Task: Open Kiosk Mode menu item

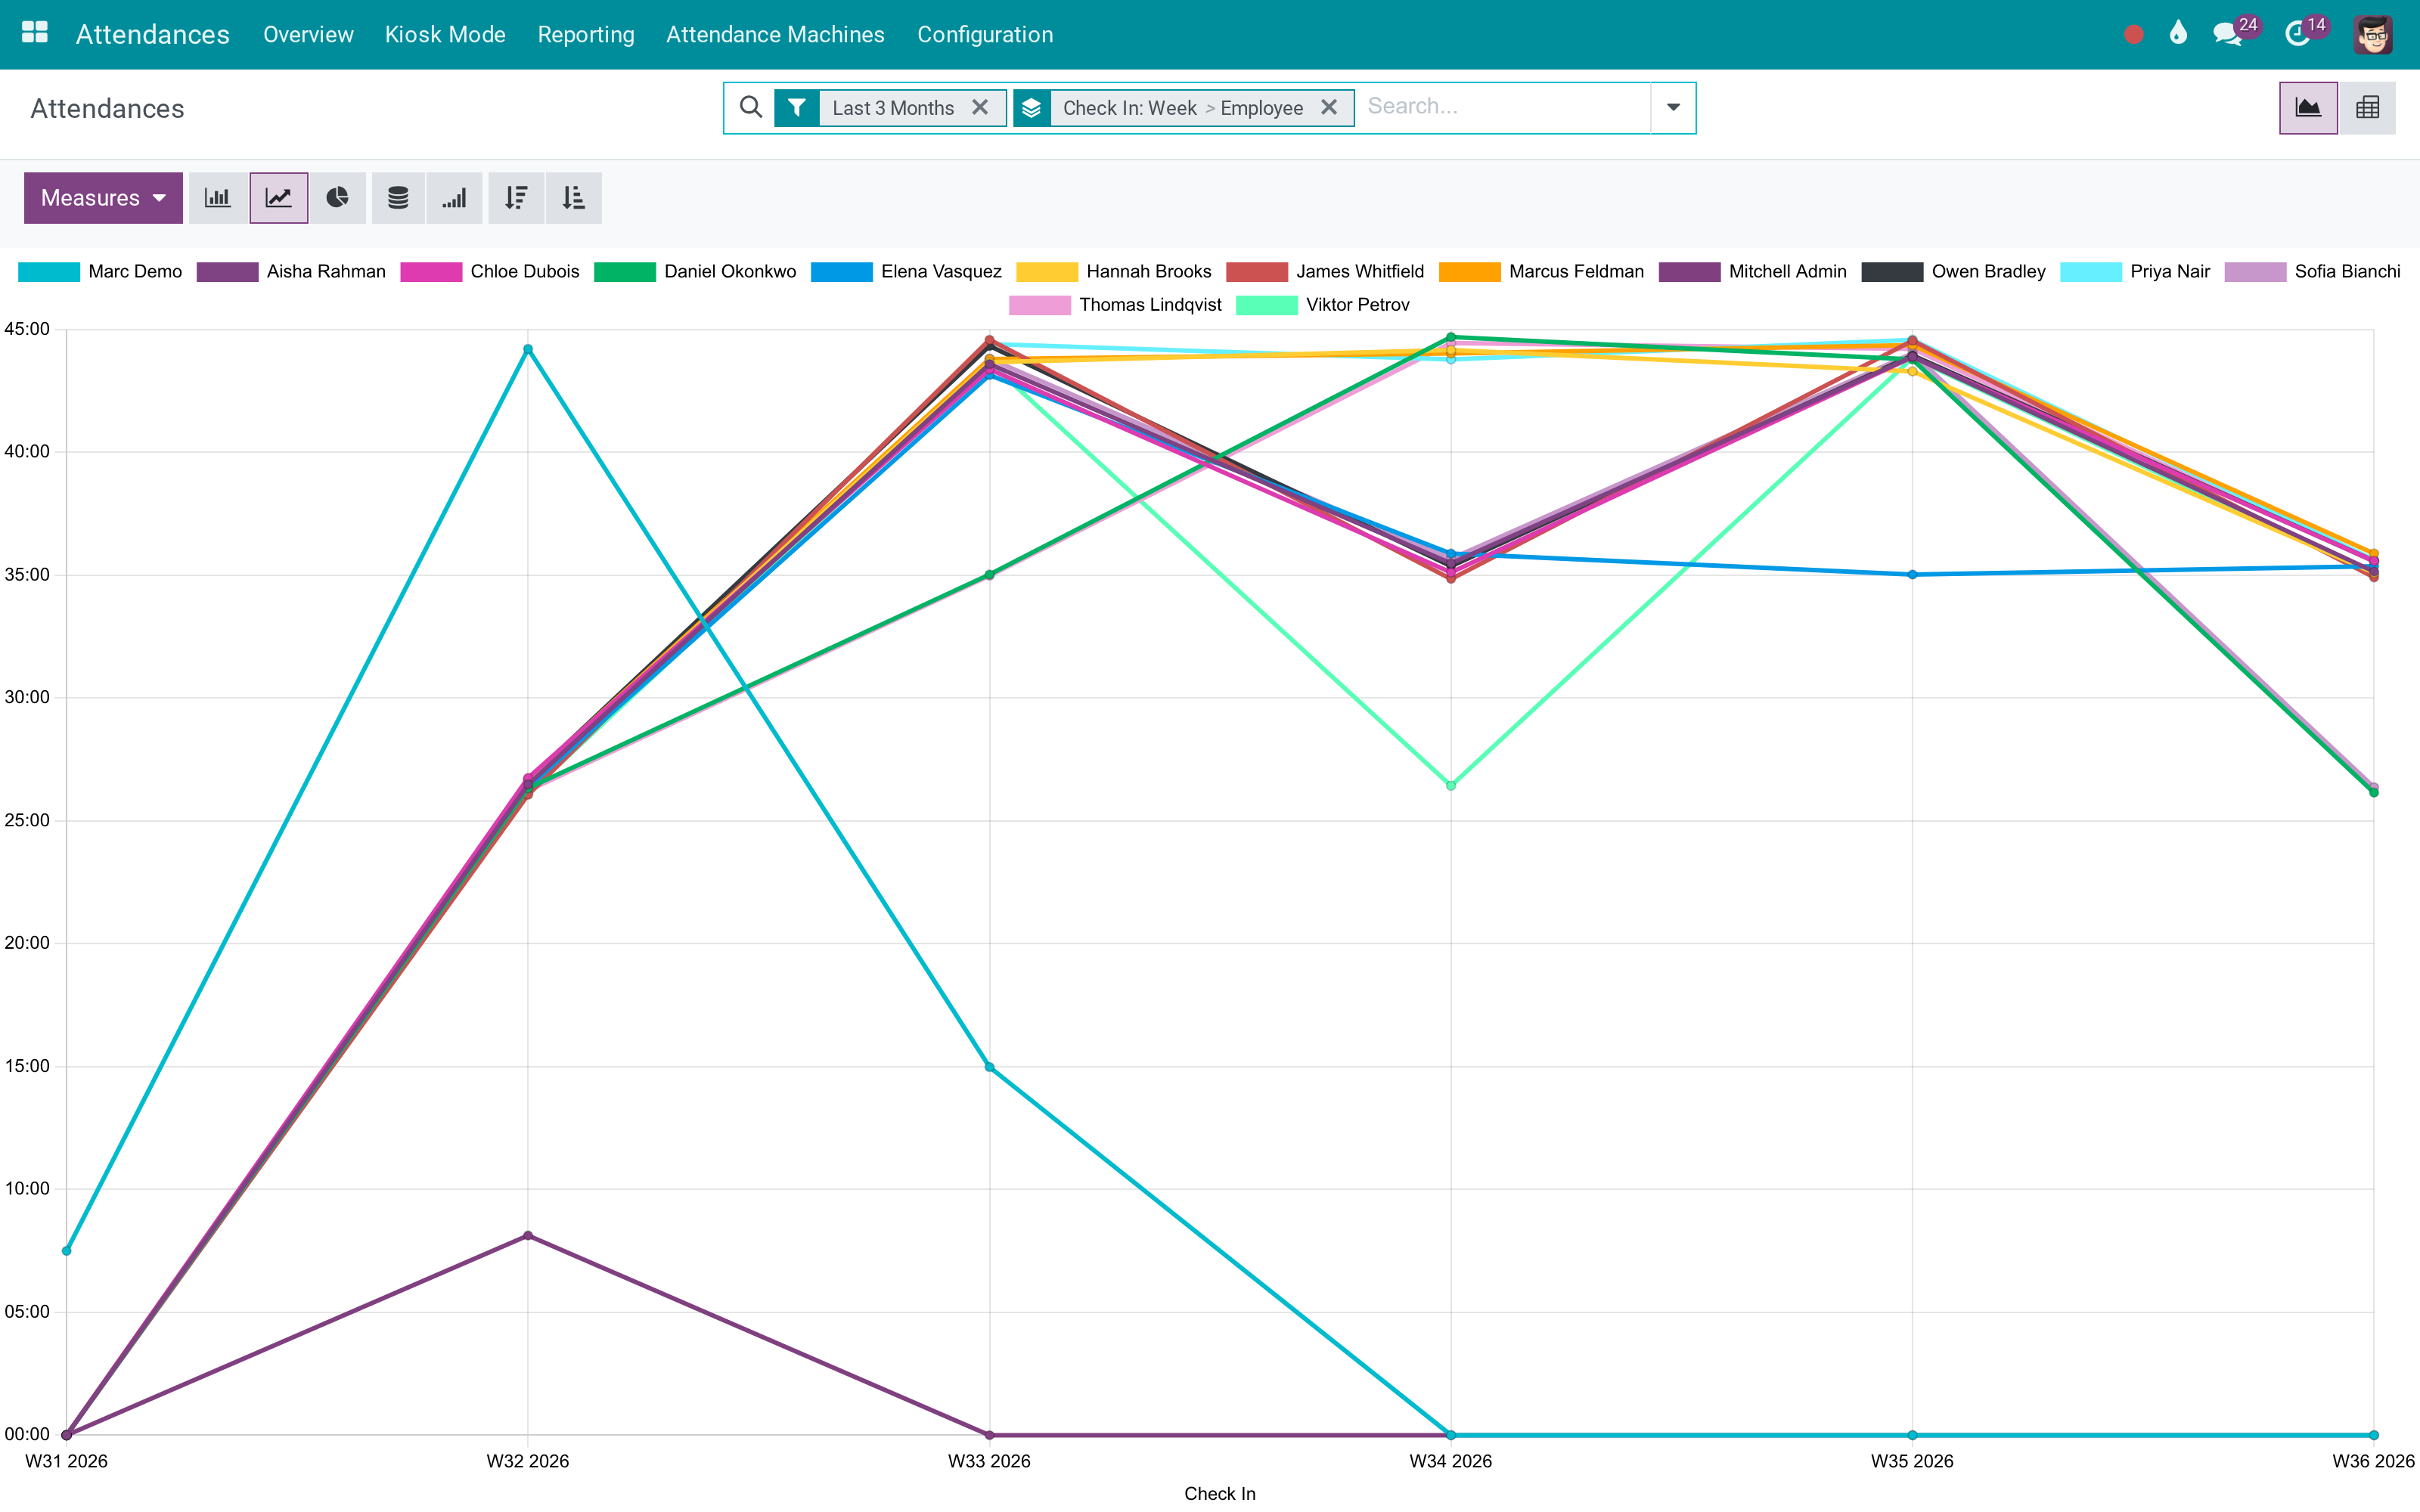Action: (x=445, y=34)
